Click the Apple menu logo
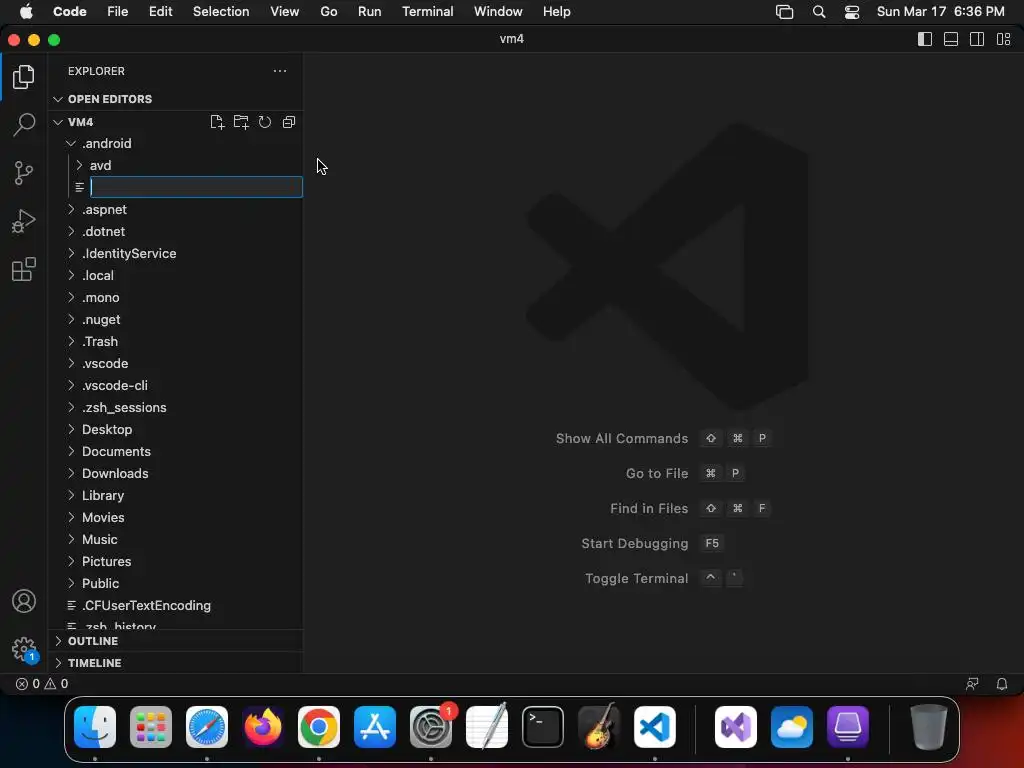The width and height of the screenshot is (1024, 768). [x=26, y=12]
